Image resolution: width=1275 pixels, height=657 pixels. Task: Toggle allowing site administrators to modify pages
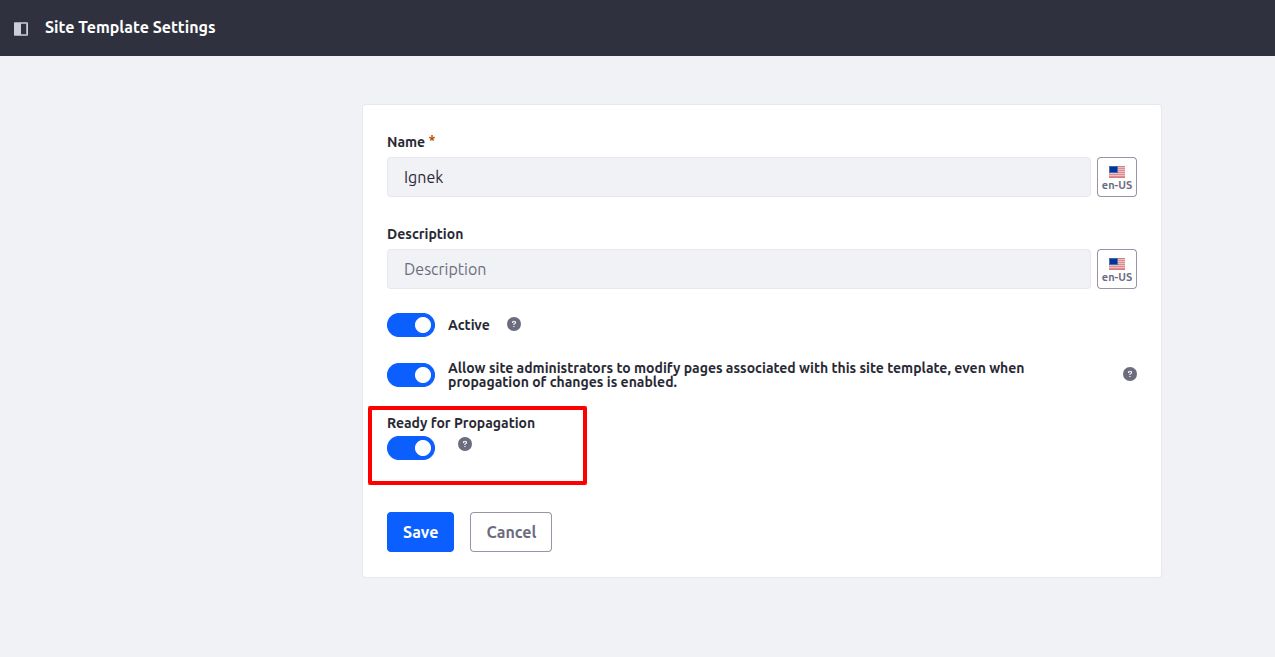411,375
